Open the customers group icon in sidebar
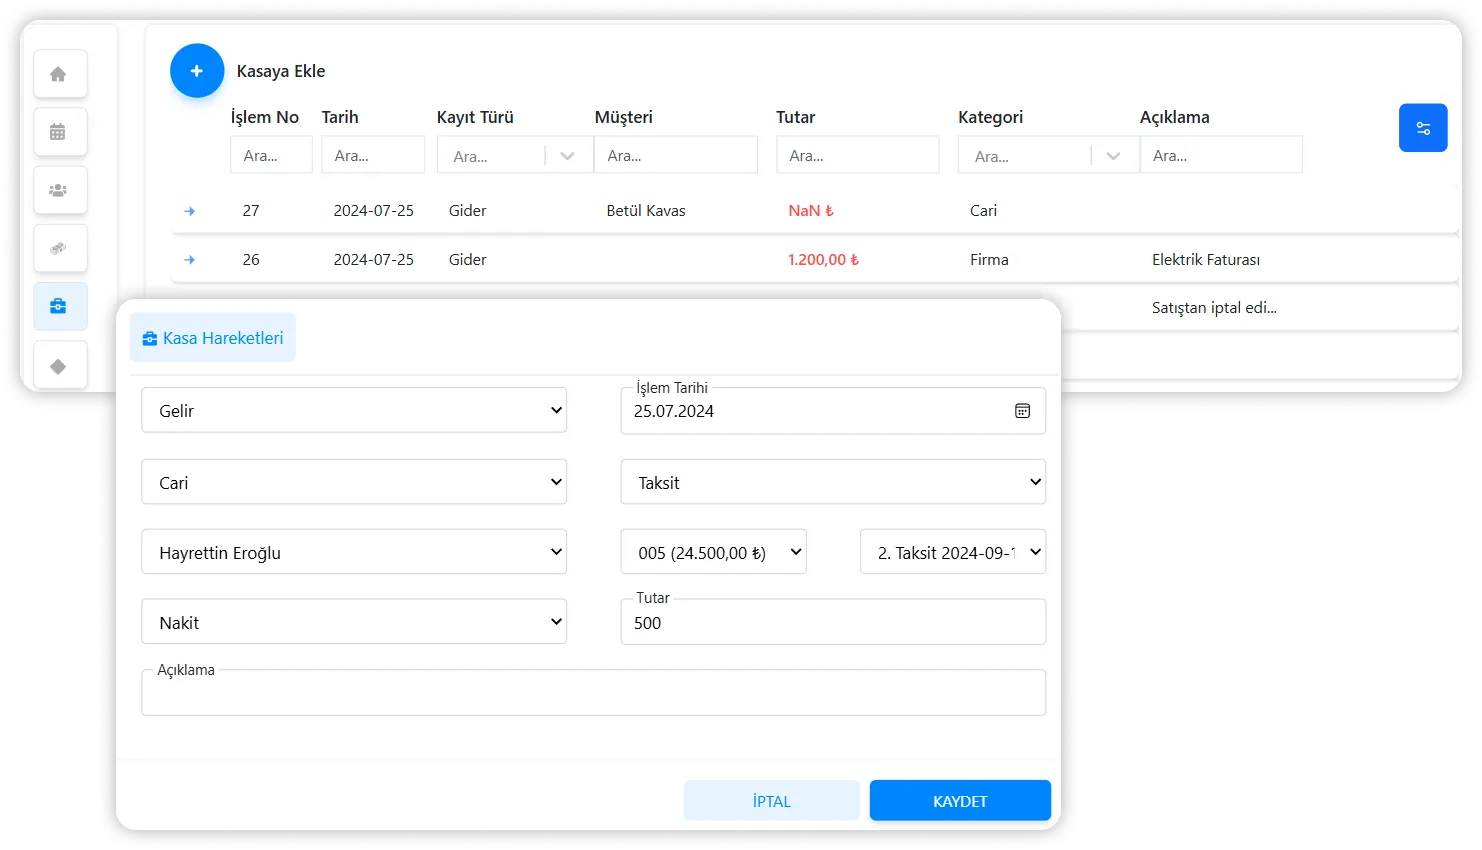Screen dimensions: 1482x850 [x=59, y=190]
